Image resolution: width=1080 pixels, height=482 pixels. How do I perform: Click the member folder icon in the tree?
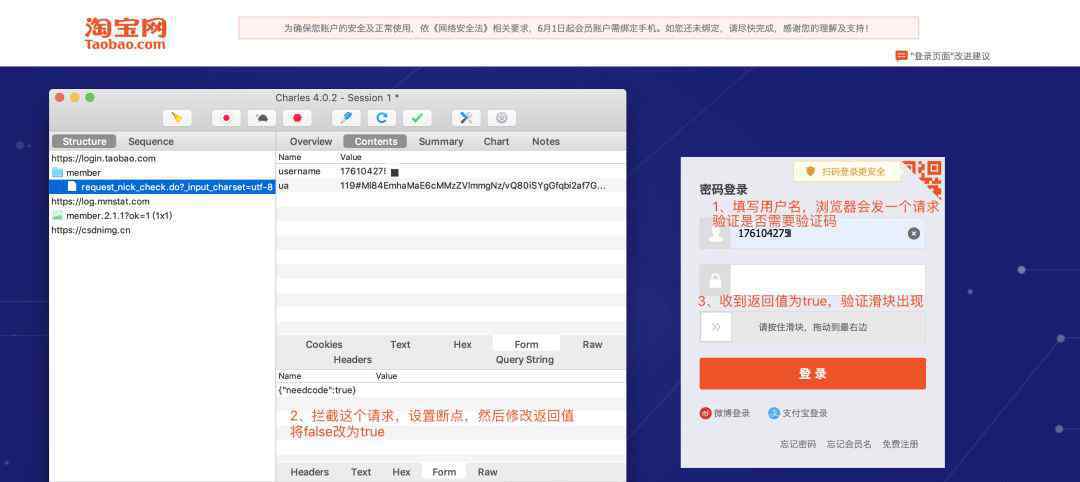pyautogui.click(x=57, y=173)
